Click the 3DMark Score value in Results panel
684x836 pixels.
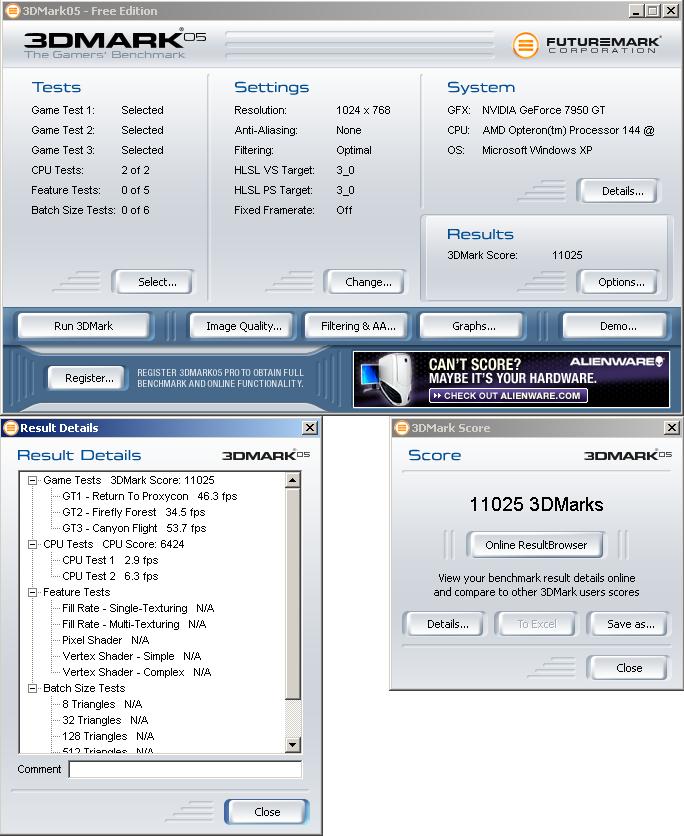567,255
